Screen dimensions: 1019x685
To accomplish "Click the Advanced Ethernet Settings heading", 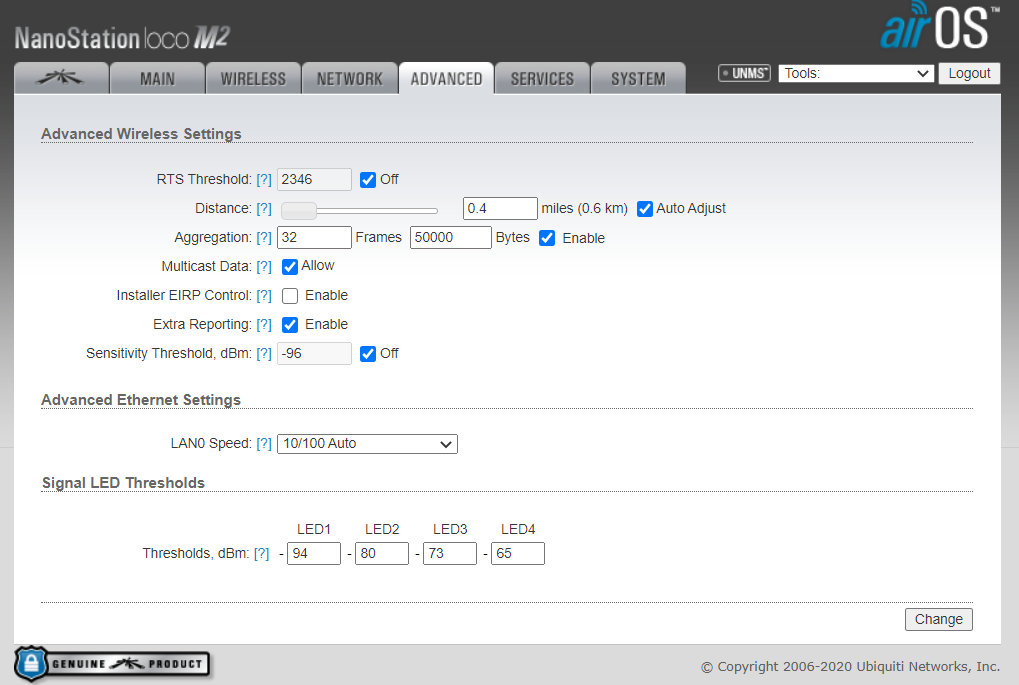I will [x=141, y=400].
